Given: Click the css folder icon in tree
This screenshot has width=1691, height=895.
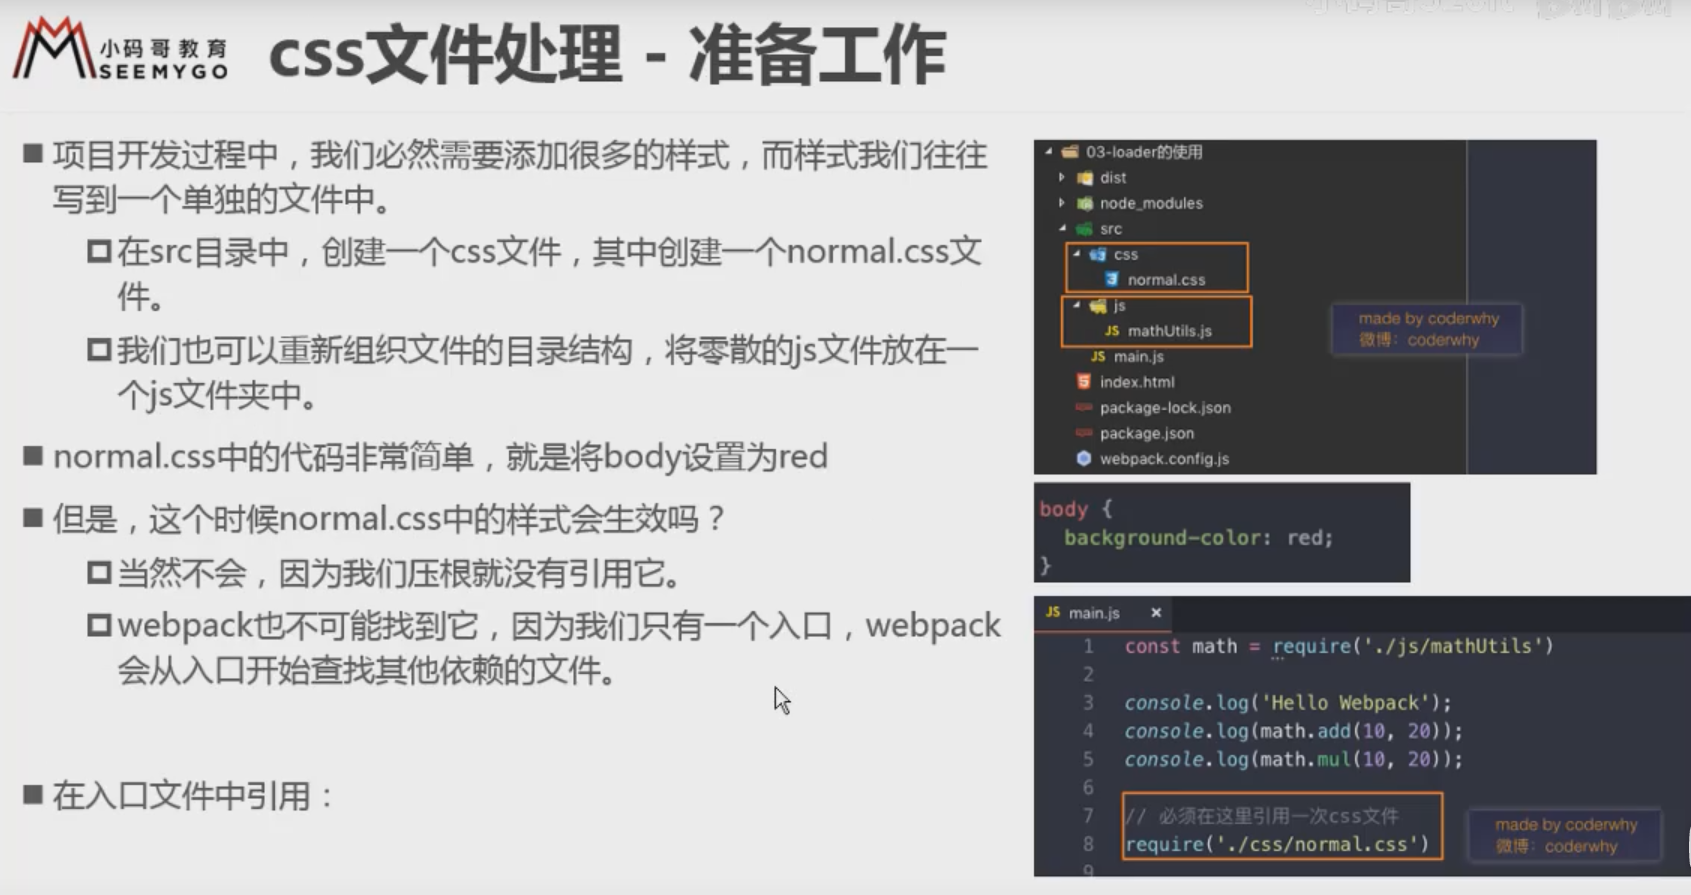Looking at the screenshot, I should [1098, 255].
